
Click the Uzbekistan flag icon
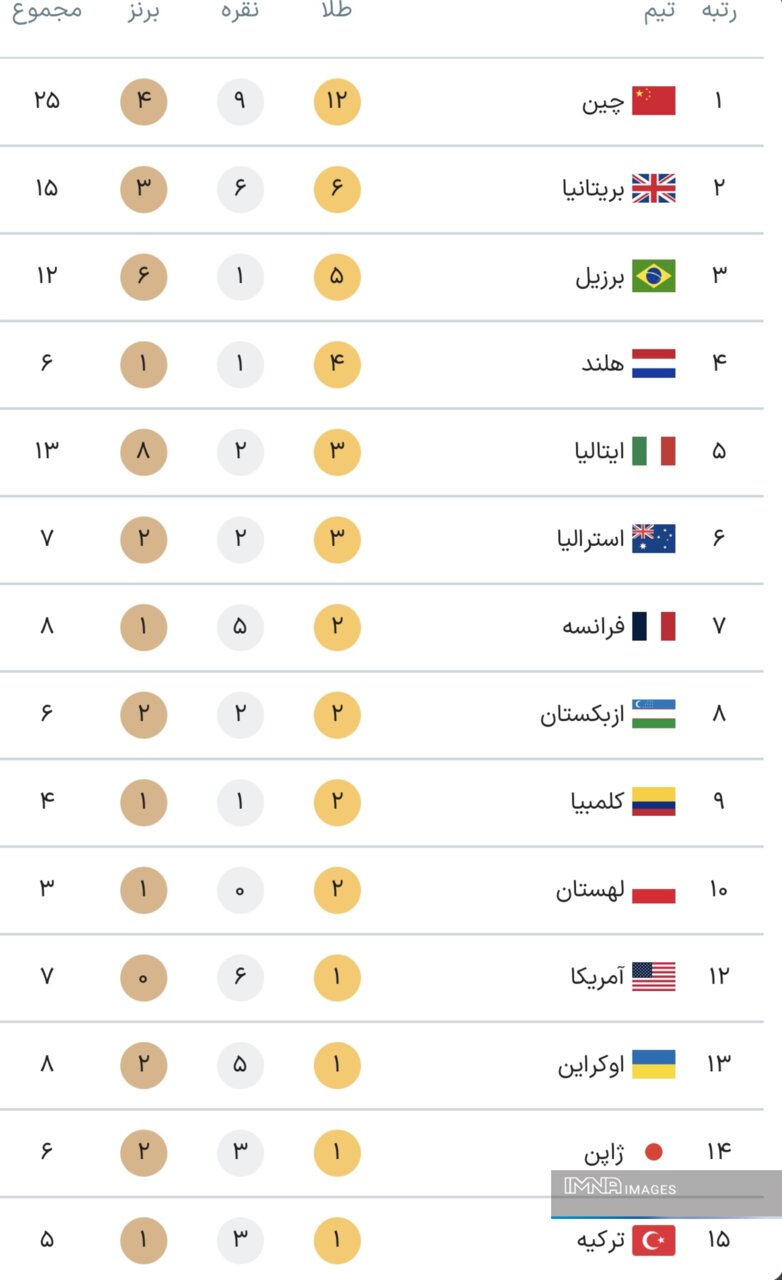653,714
